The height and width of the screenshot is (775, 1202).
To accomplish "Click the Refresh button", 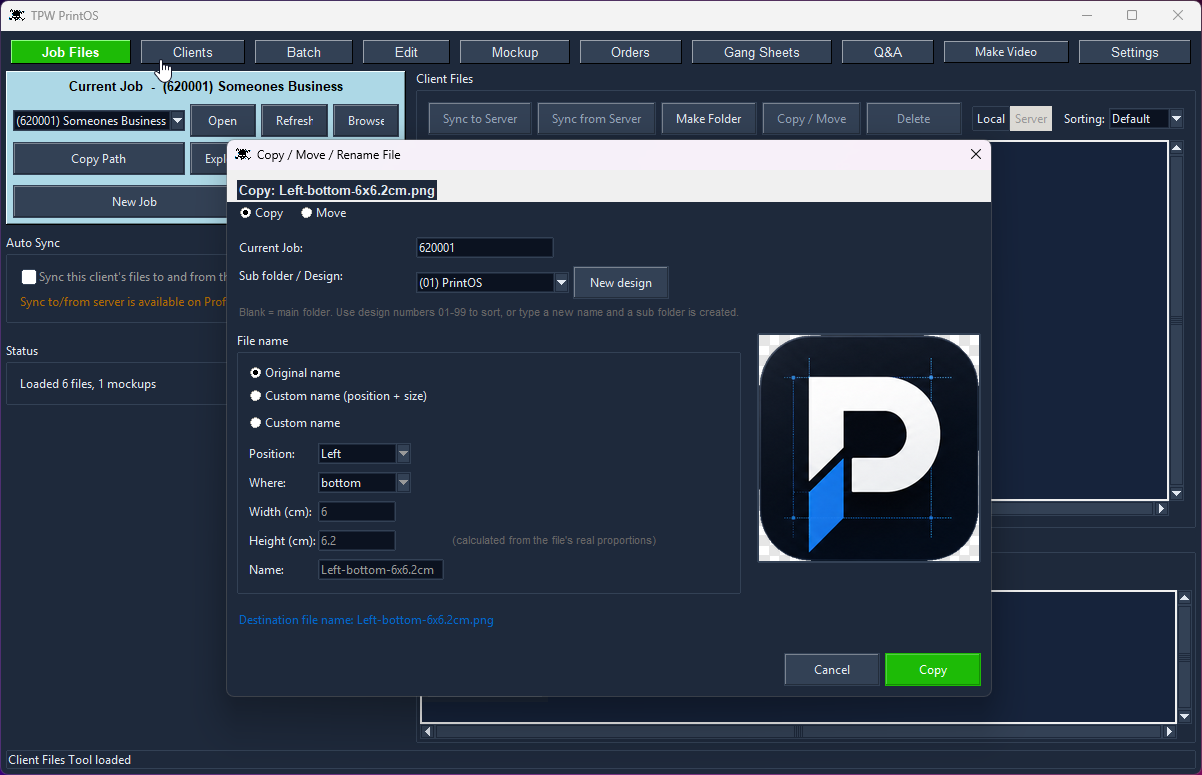I will coord(294,121).
